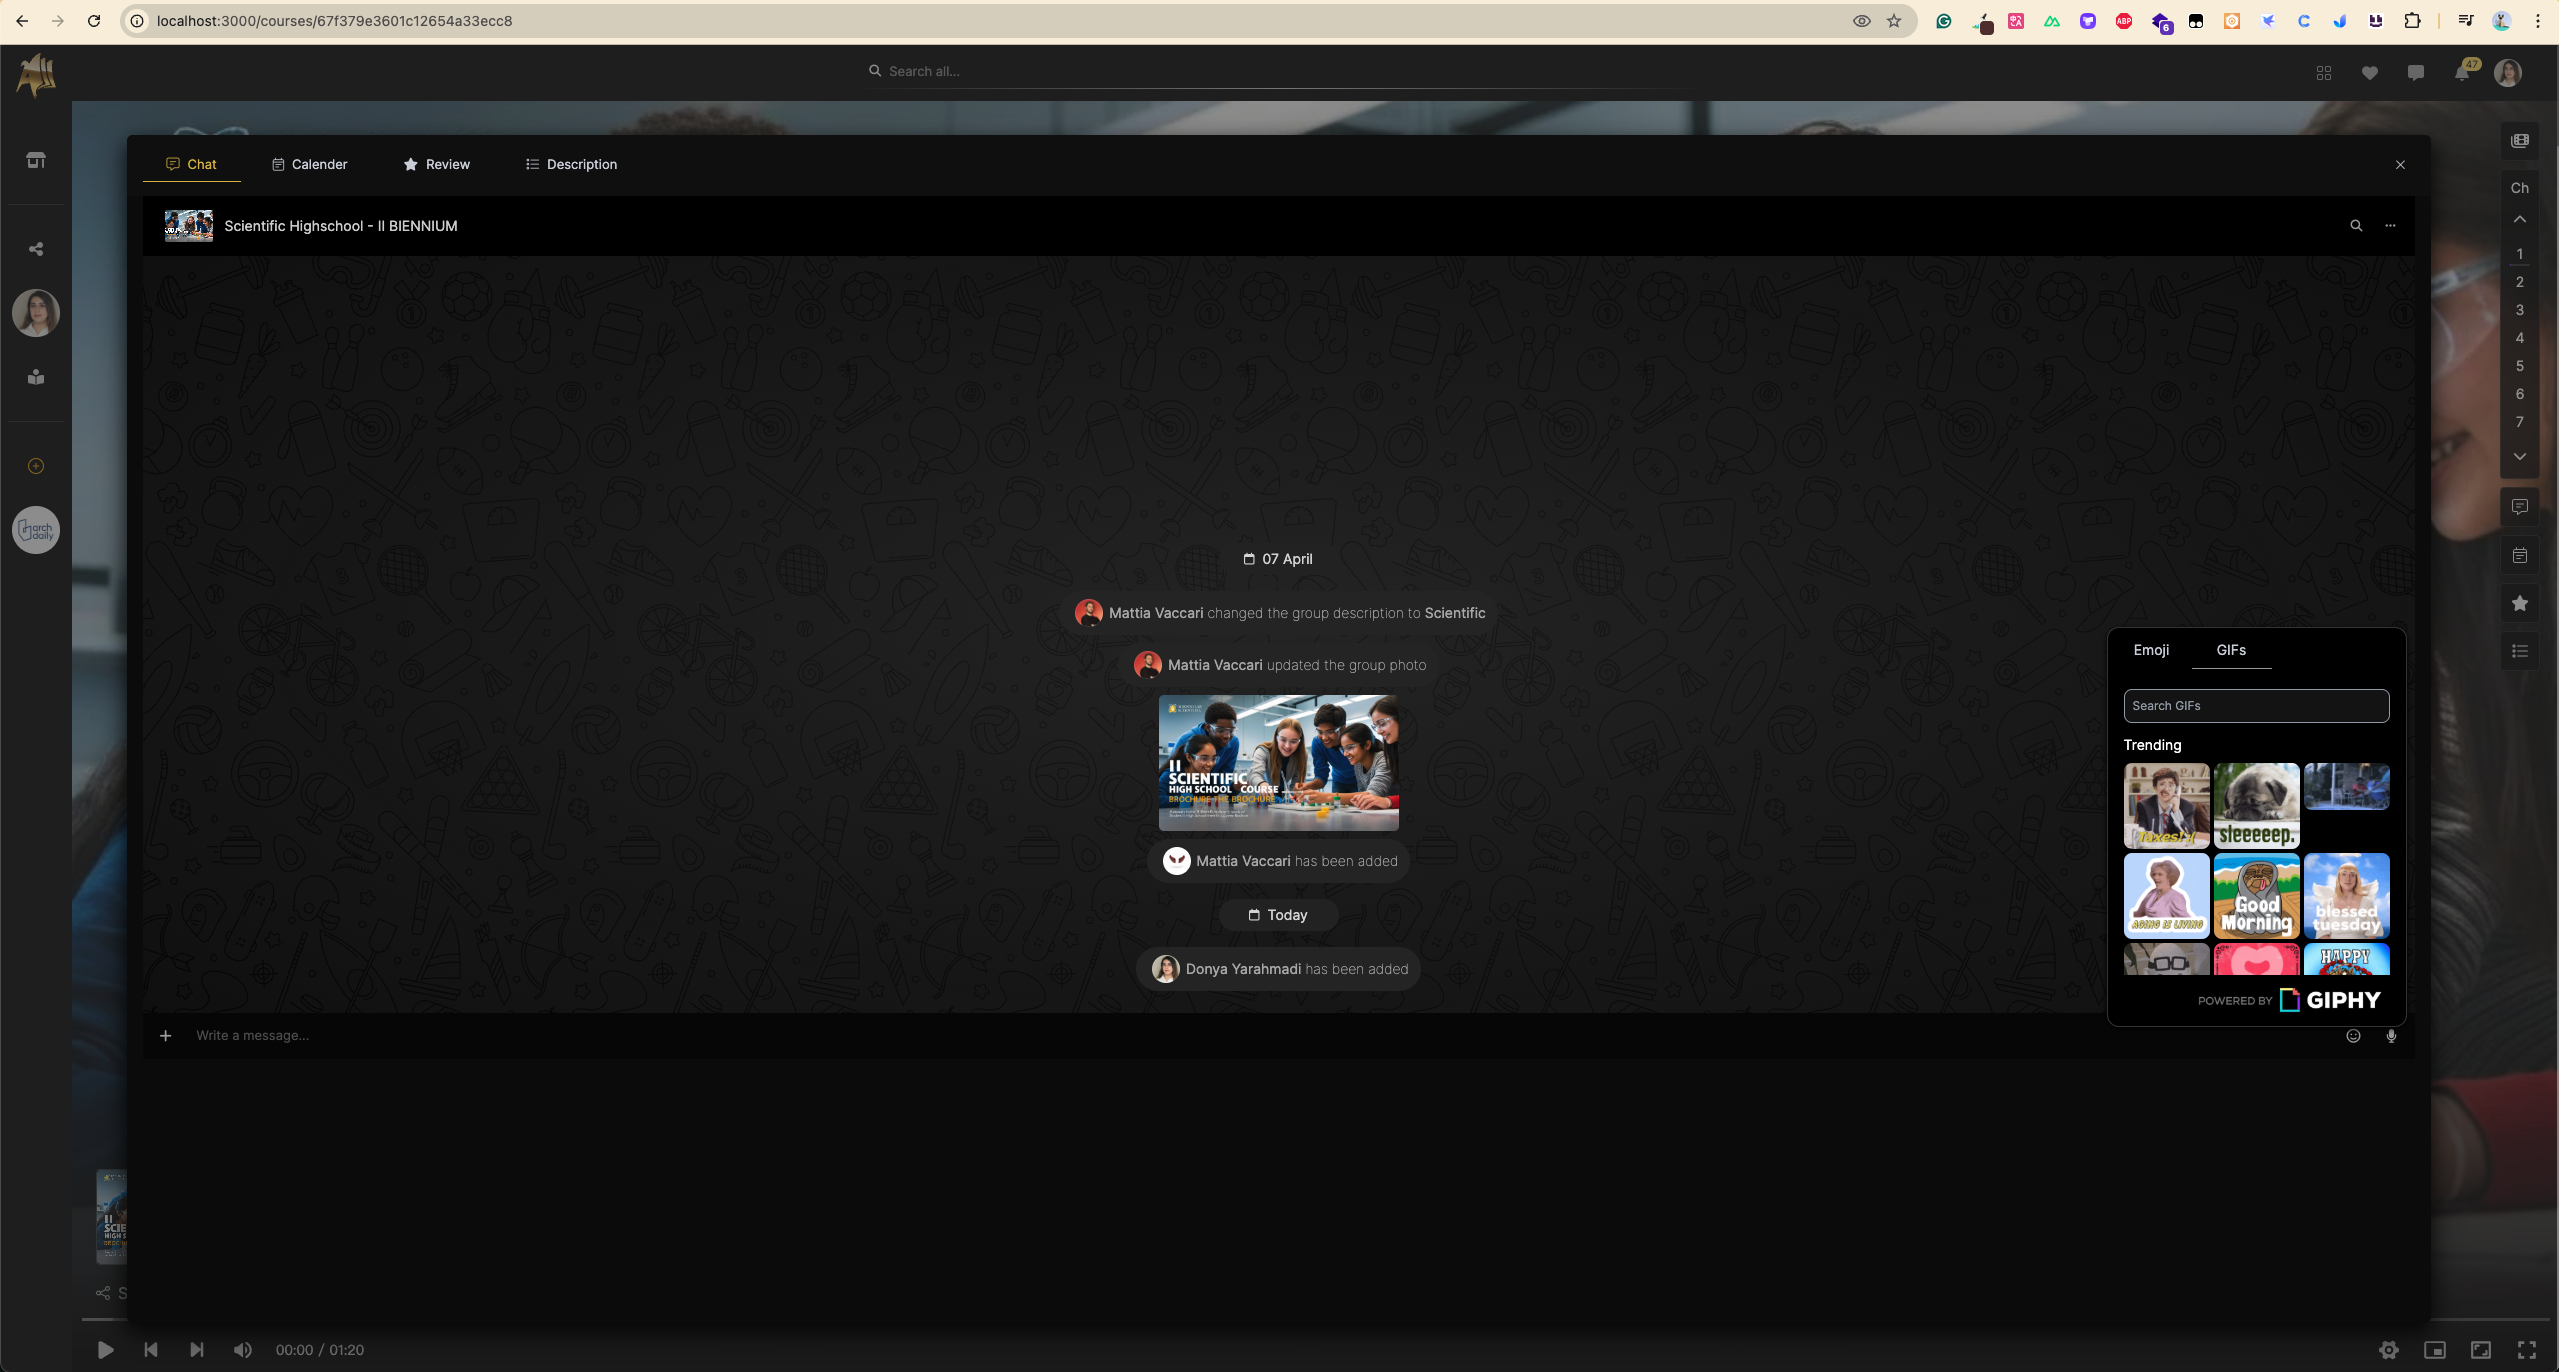This screenshot has width=2559, height=1372.
Task: Toggle mute with the volume icon
Action: pyautogui.click(x=242, y=1350)
